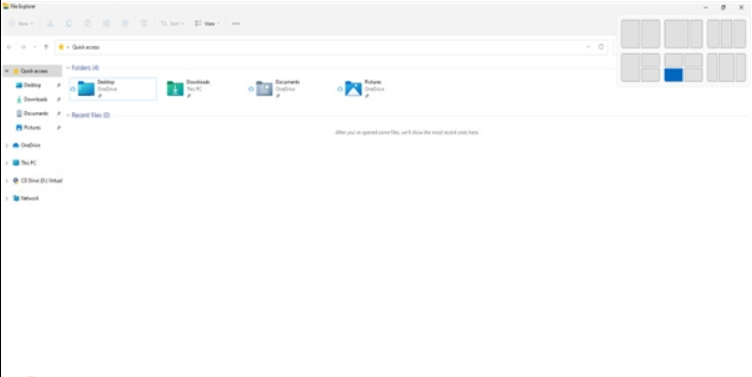The image size is (752, 377).
Task: Snap window to left half layout zone
Action: pos(630,34)
